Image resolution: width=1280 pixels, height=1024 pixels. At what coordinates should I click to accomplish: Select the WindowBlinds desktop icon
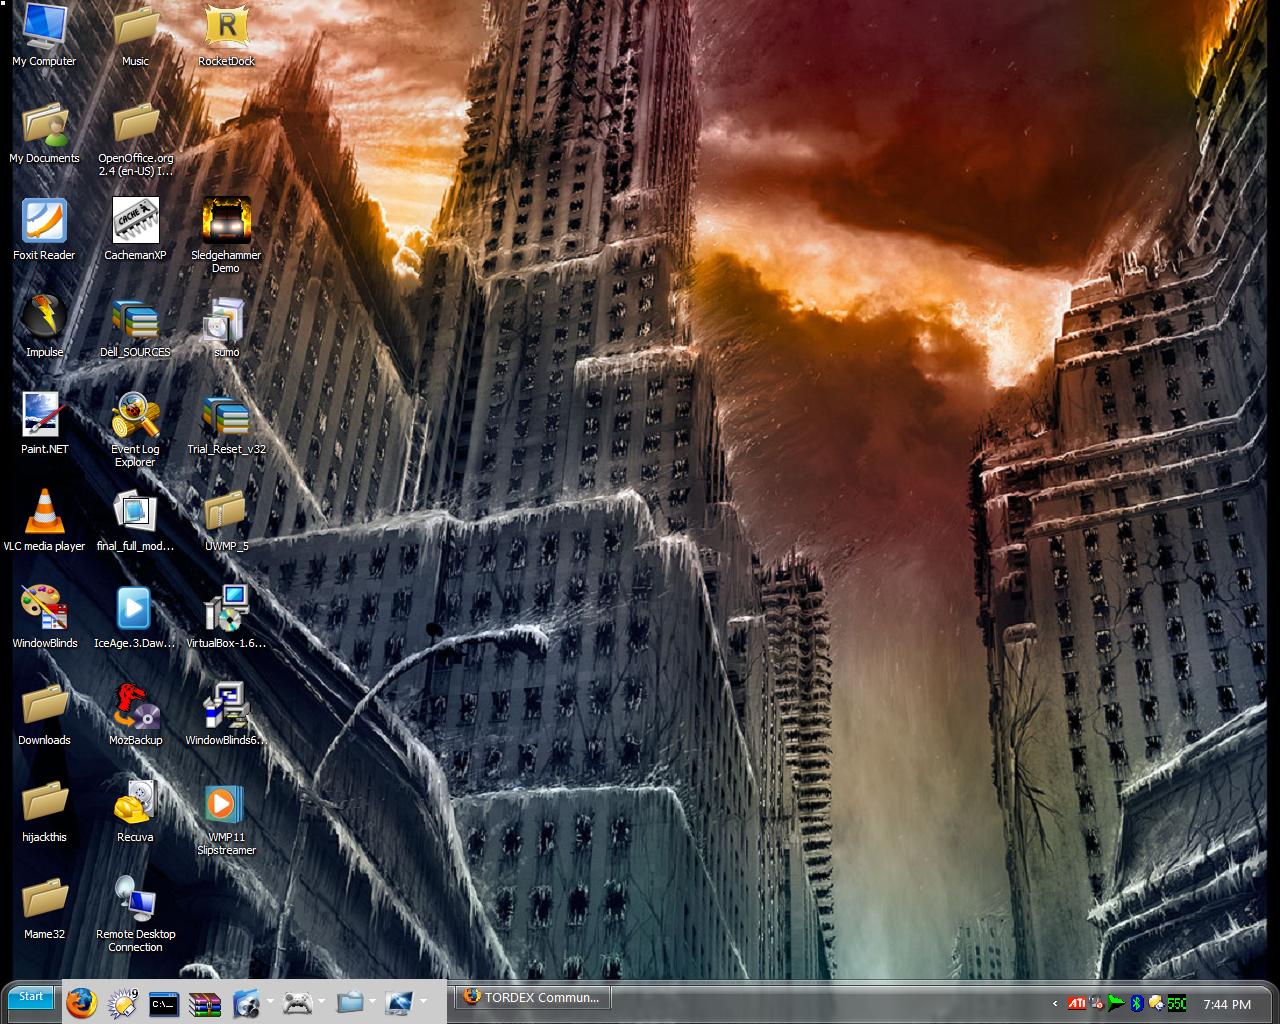pos(44,610)
